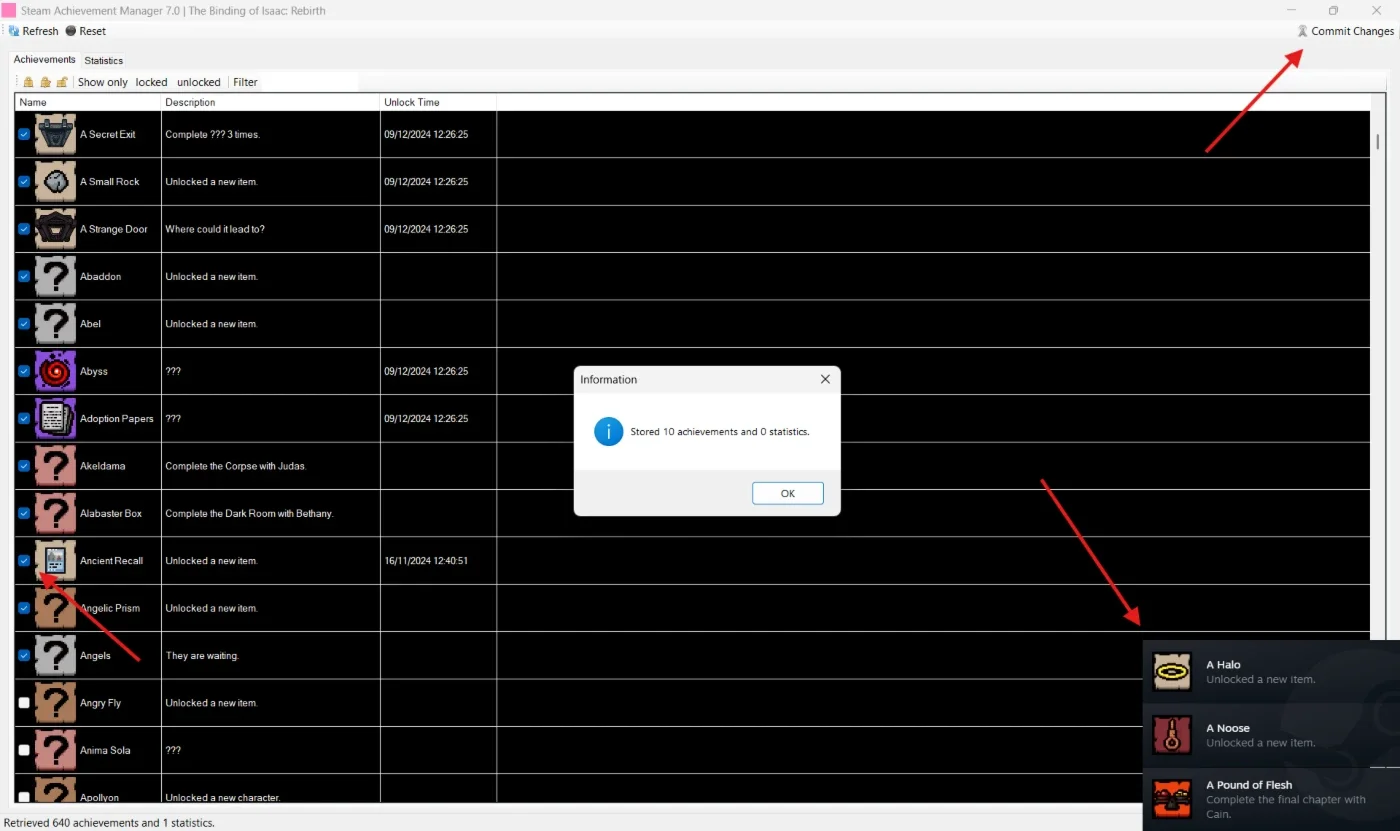1400x831 pixels.
Task: Check the Angry Fly checkbox
Action: coord(24,703)
